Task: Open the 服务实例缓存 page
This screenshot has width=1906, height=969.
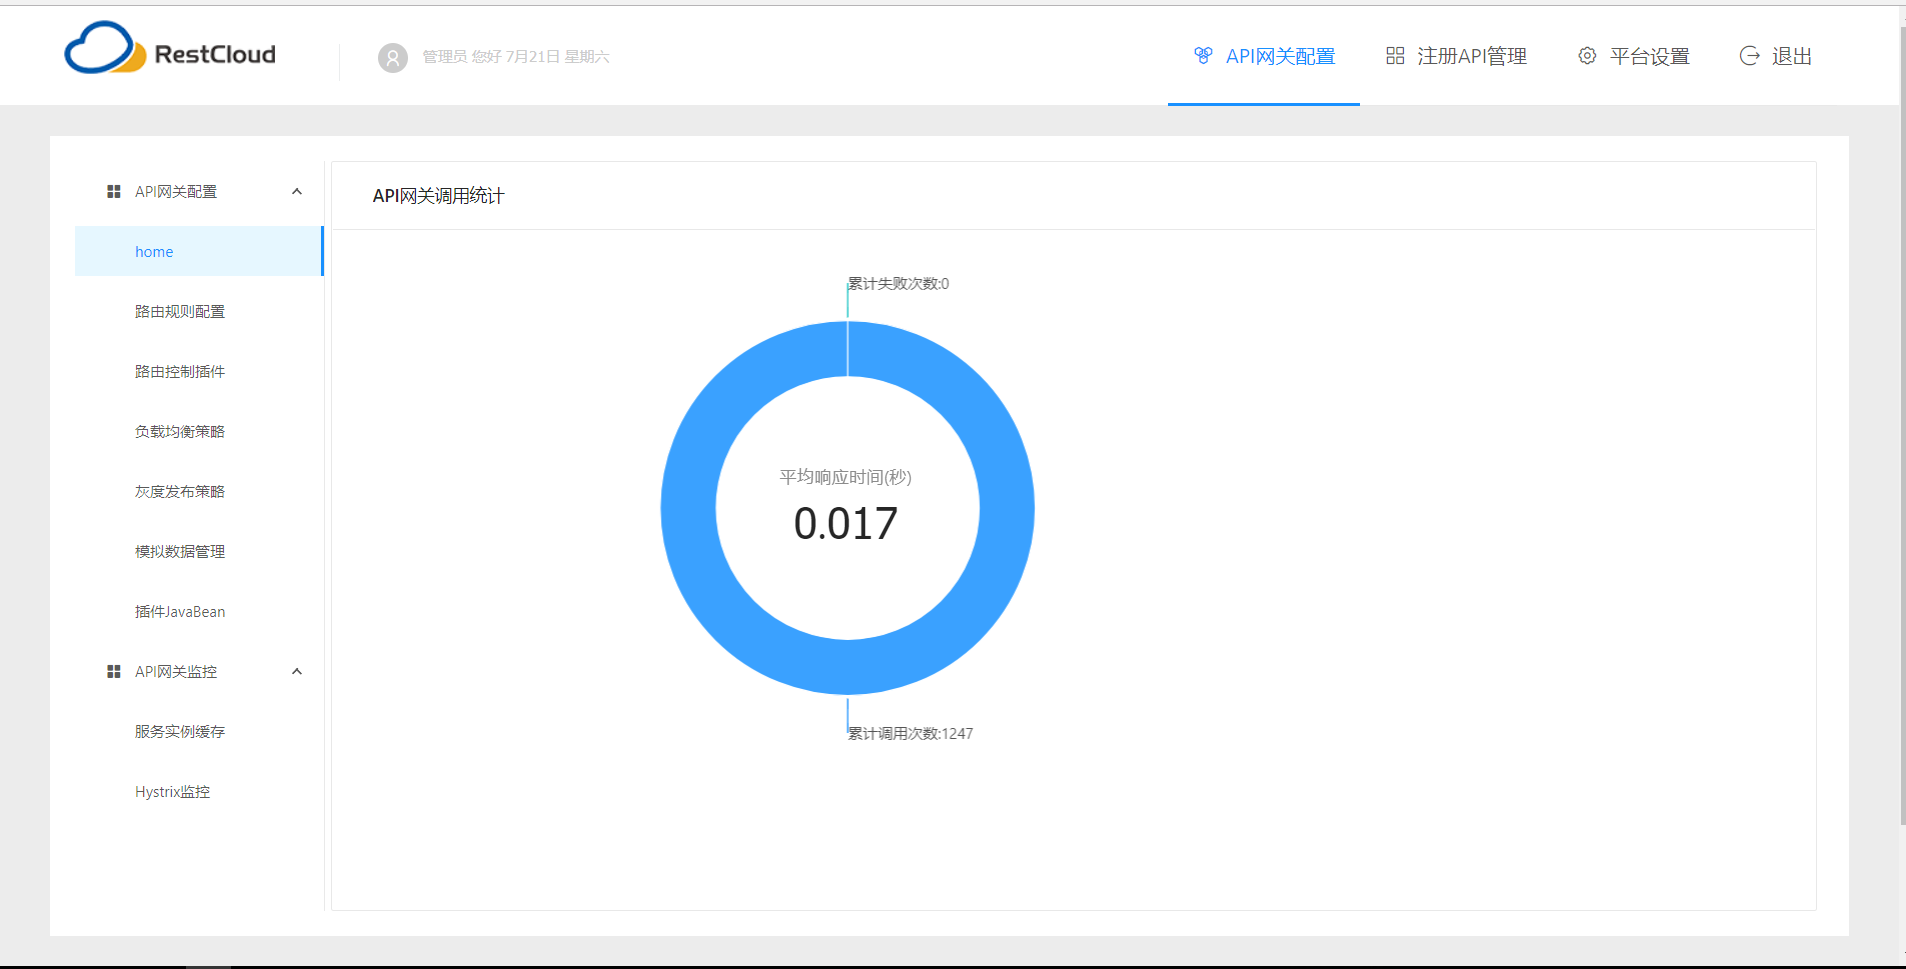Action: pyautogui.click(x=180, y=731)
